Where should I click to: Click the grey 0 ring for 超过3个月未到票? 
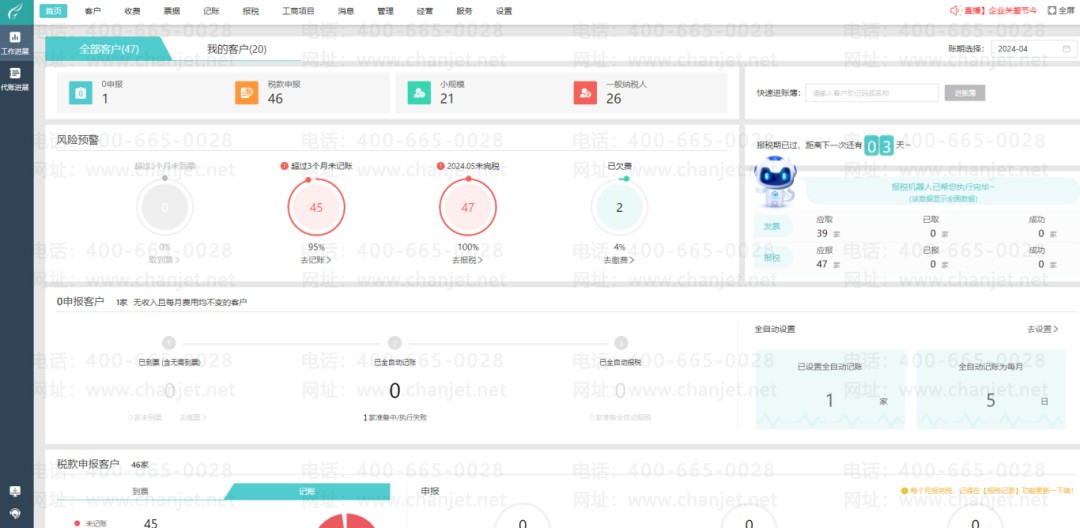(x=165, y=207)
